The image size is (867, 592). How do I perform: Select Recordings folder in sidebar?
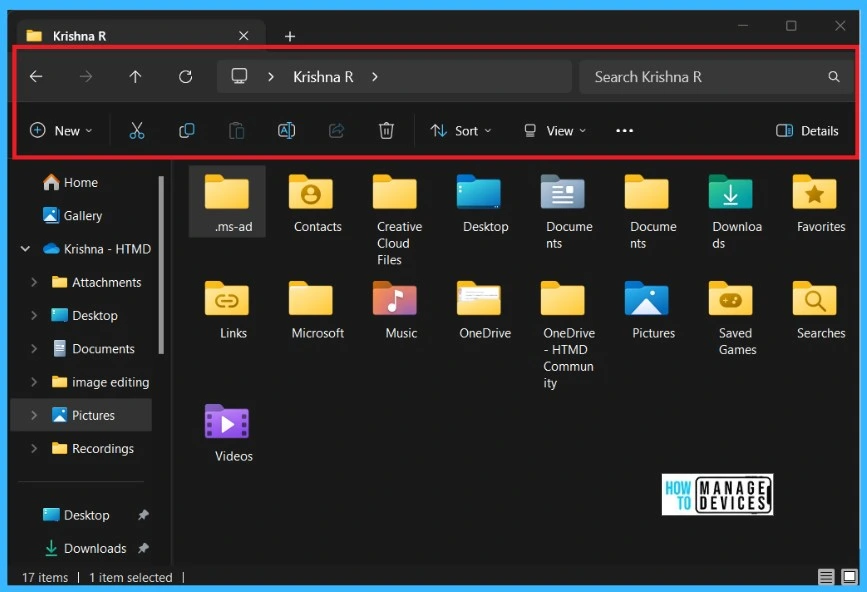(92, 448)
